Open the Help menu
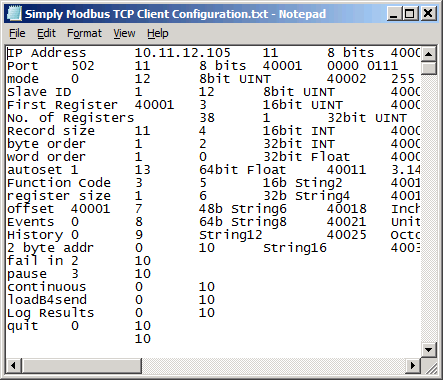 coord(158,33)
